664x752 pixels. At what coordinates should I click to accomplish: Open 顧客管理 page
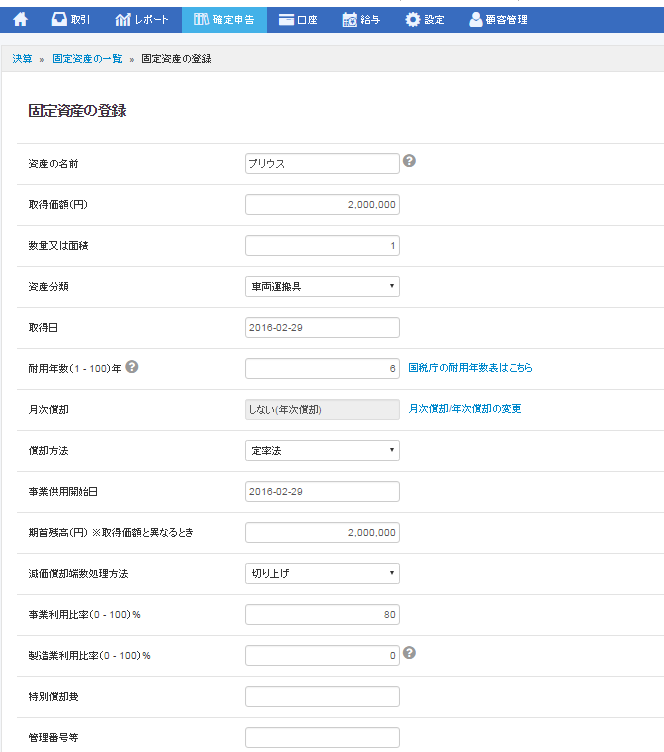498,19
